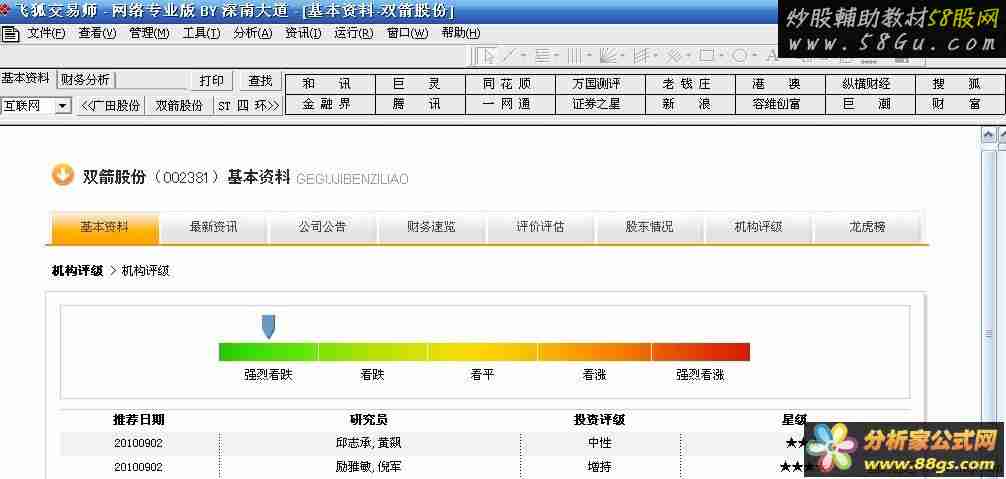Open the 巨灵 data source
This screenshot has width=1006, height=479.
point(420,84)
